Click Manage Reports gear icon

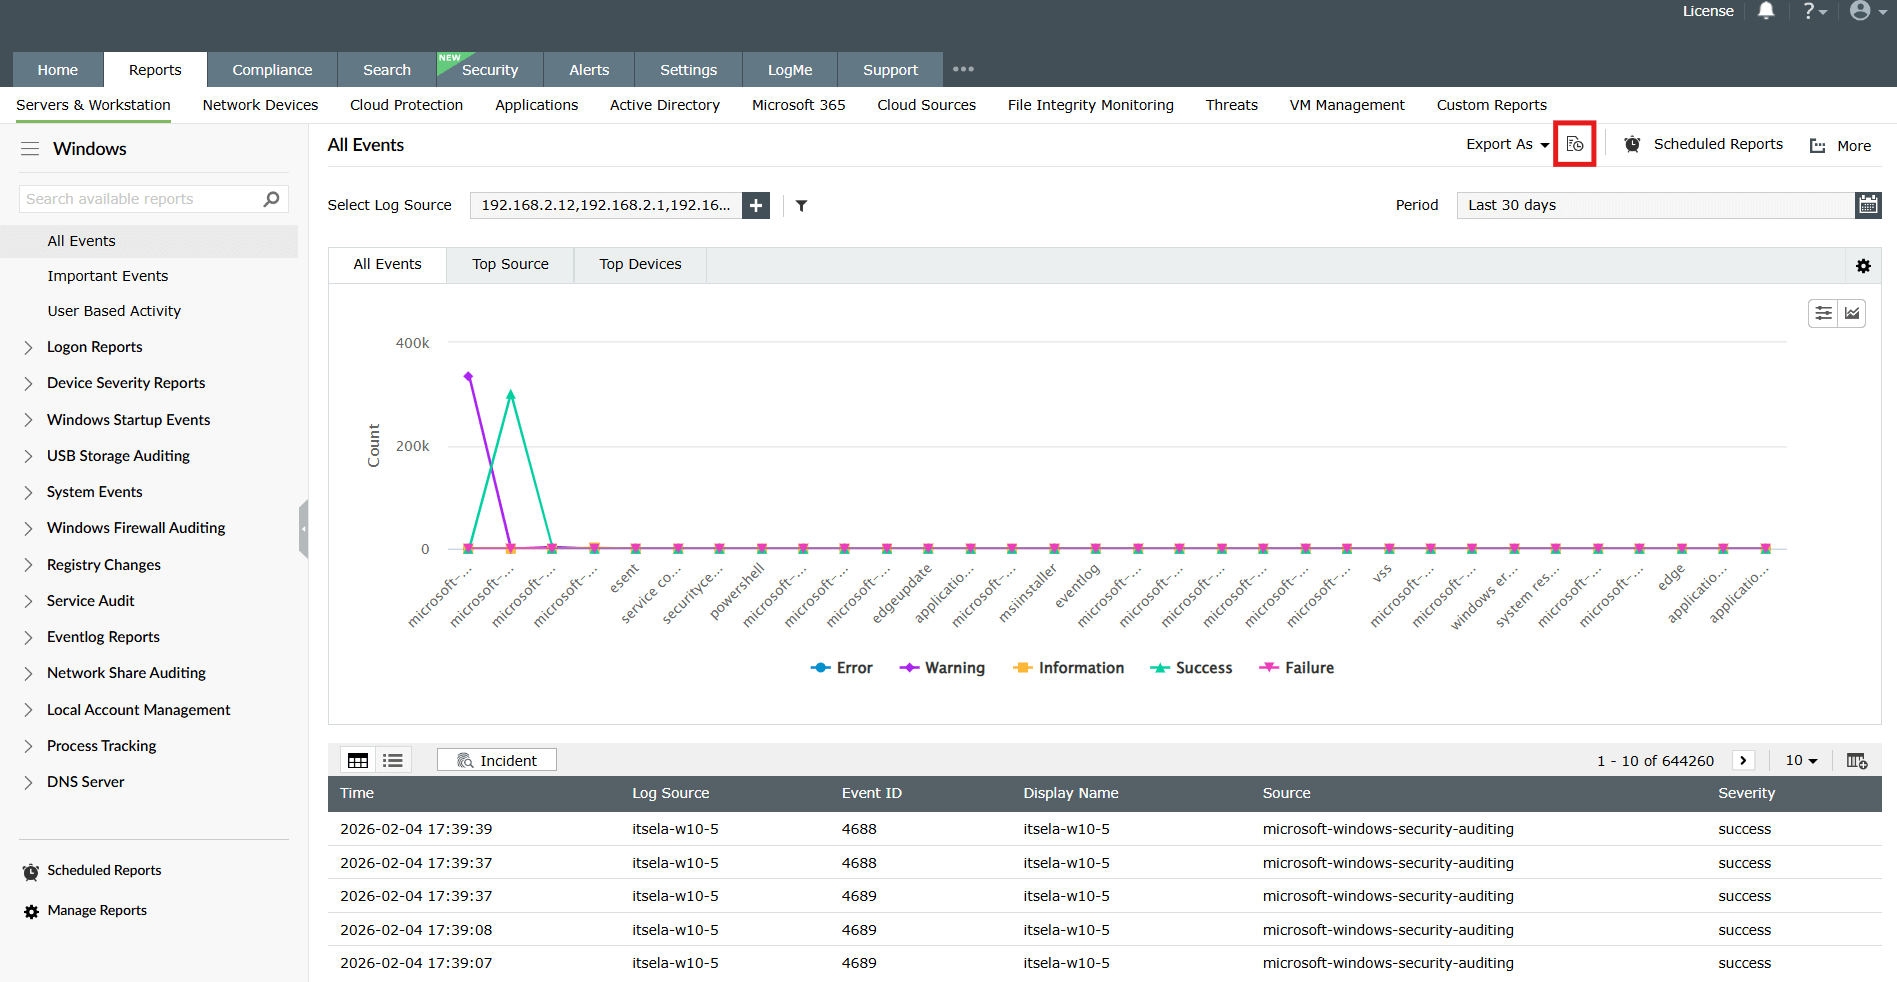tap(31, 912)
